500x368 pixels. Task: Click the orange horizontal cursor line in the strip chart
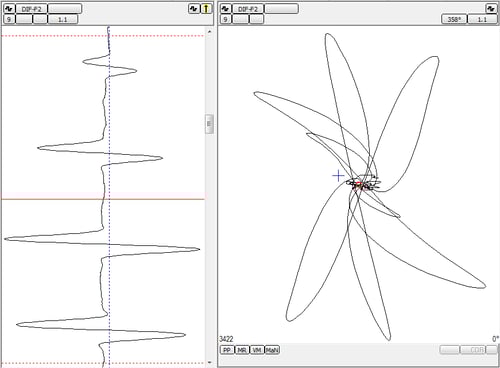point(103,199)
